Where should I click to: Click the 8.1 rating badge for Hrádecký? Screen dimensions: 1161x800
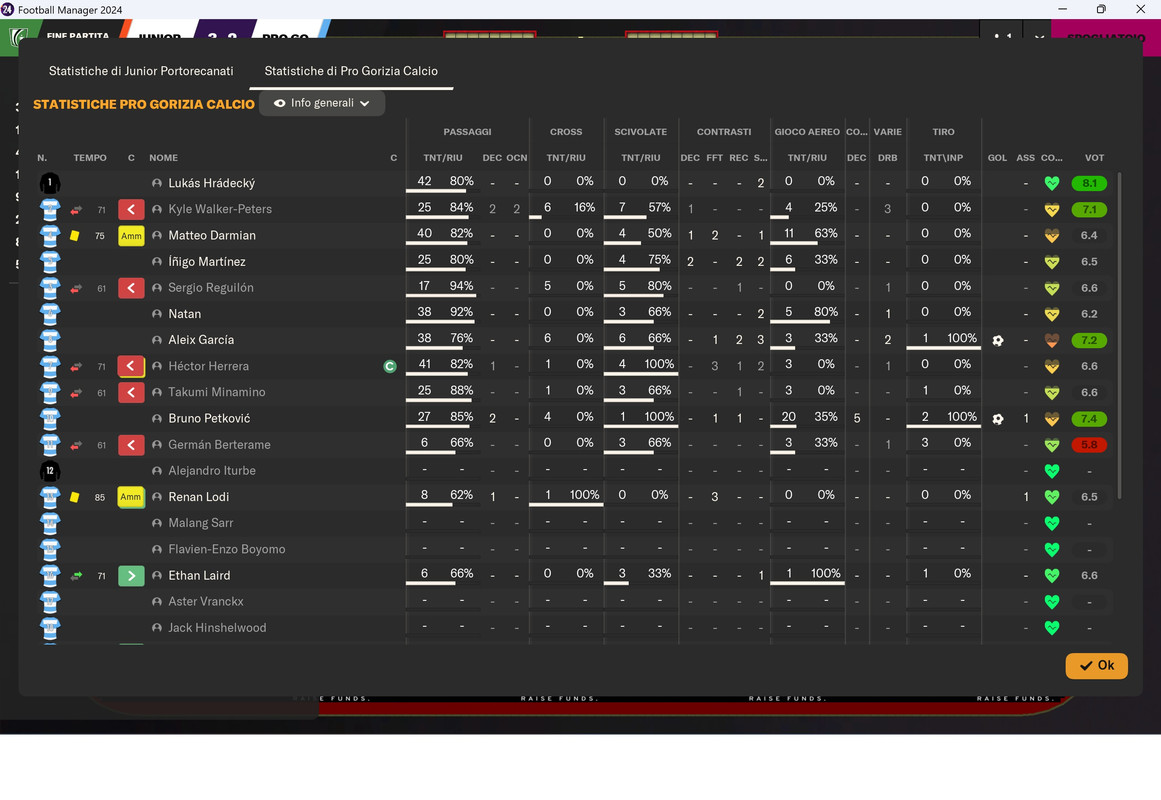tap(1089, 183)
